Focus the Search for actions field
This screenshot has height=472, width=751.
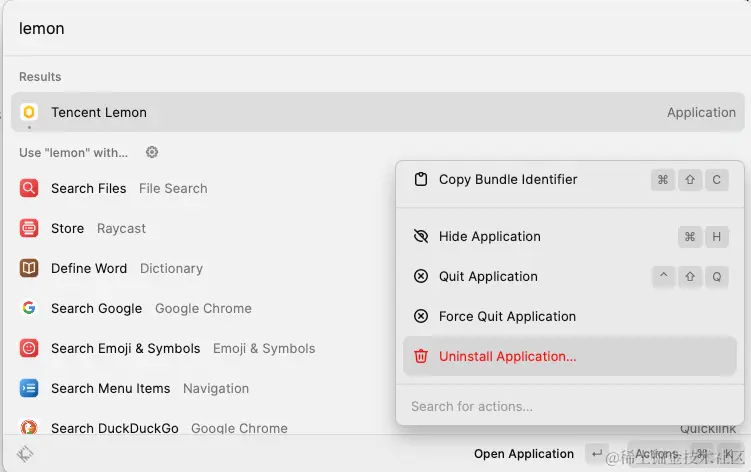pyautogui.click(x=570, y=406)
